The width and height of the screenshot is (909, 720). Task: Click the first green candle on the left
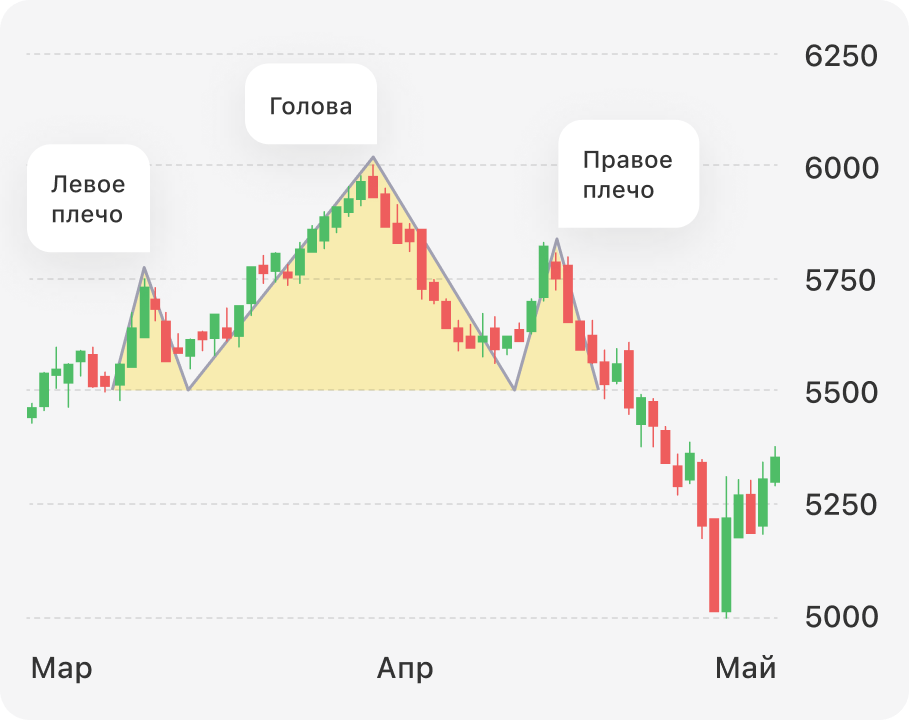coord(32,413)
